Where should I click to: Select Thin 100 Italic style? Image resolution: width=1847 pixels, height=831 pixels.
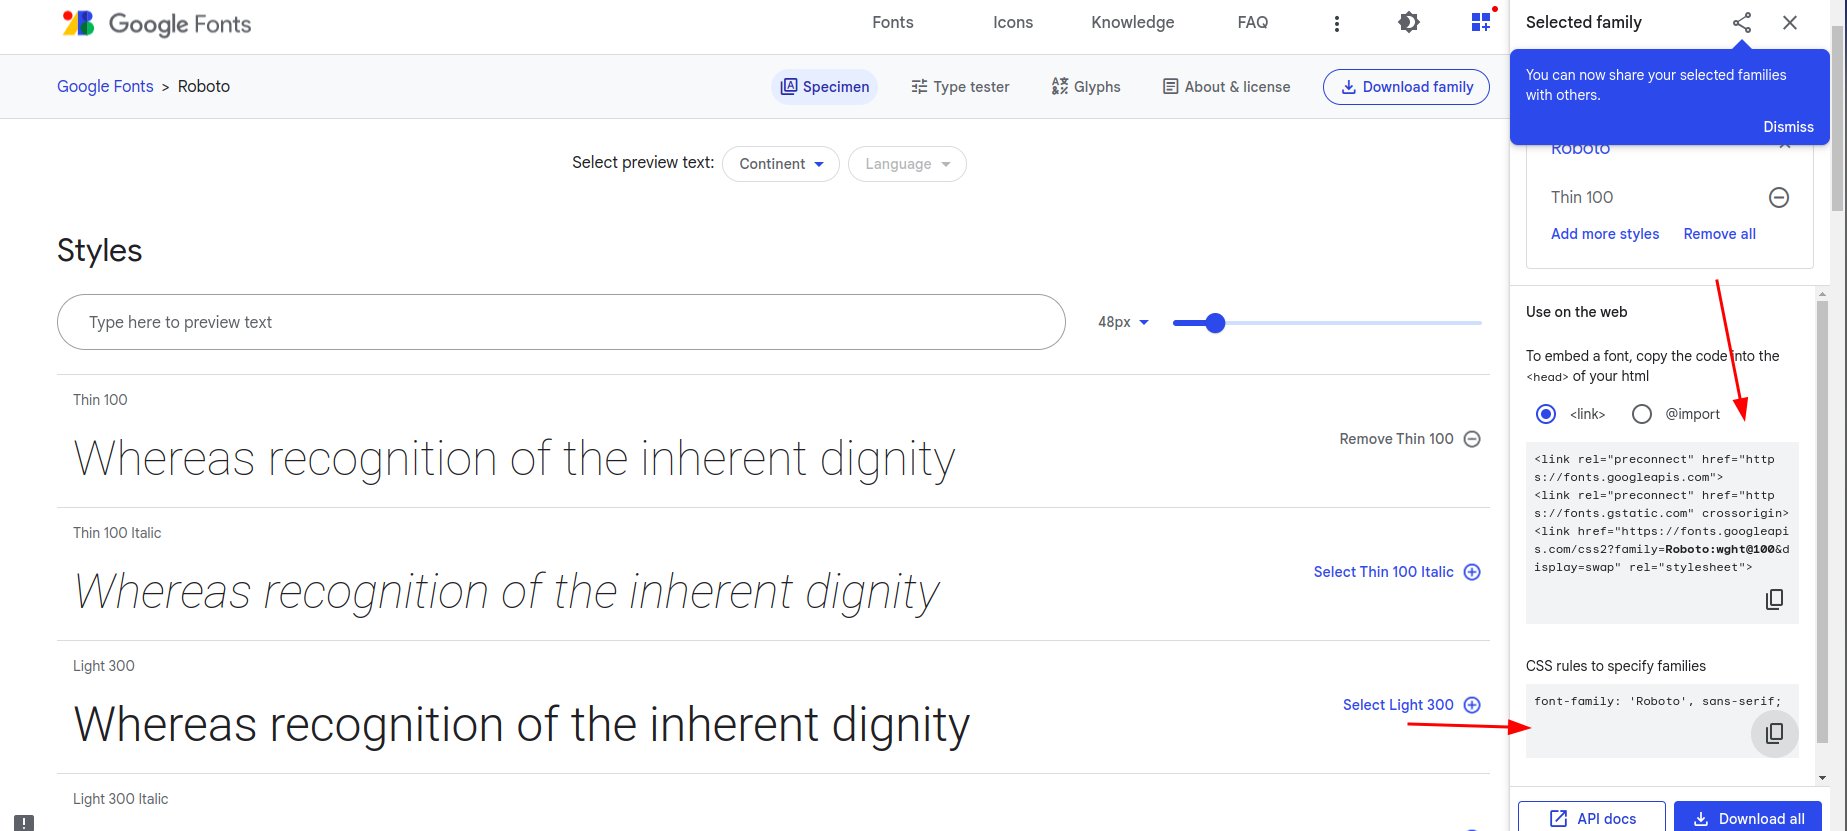point(1397,572)
